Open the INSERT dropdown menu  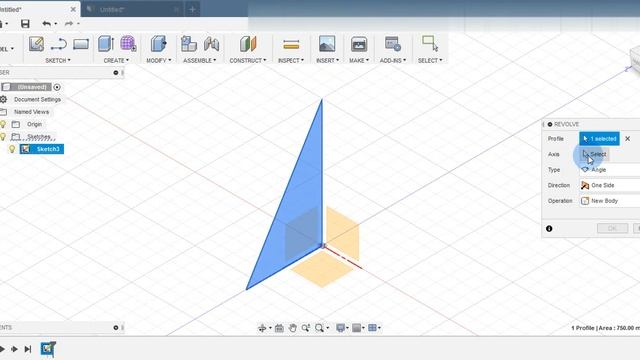pyautogui.click(x=327, y=60)
